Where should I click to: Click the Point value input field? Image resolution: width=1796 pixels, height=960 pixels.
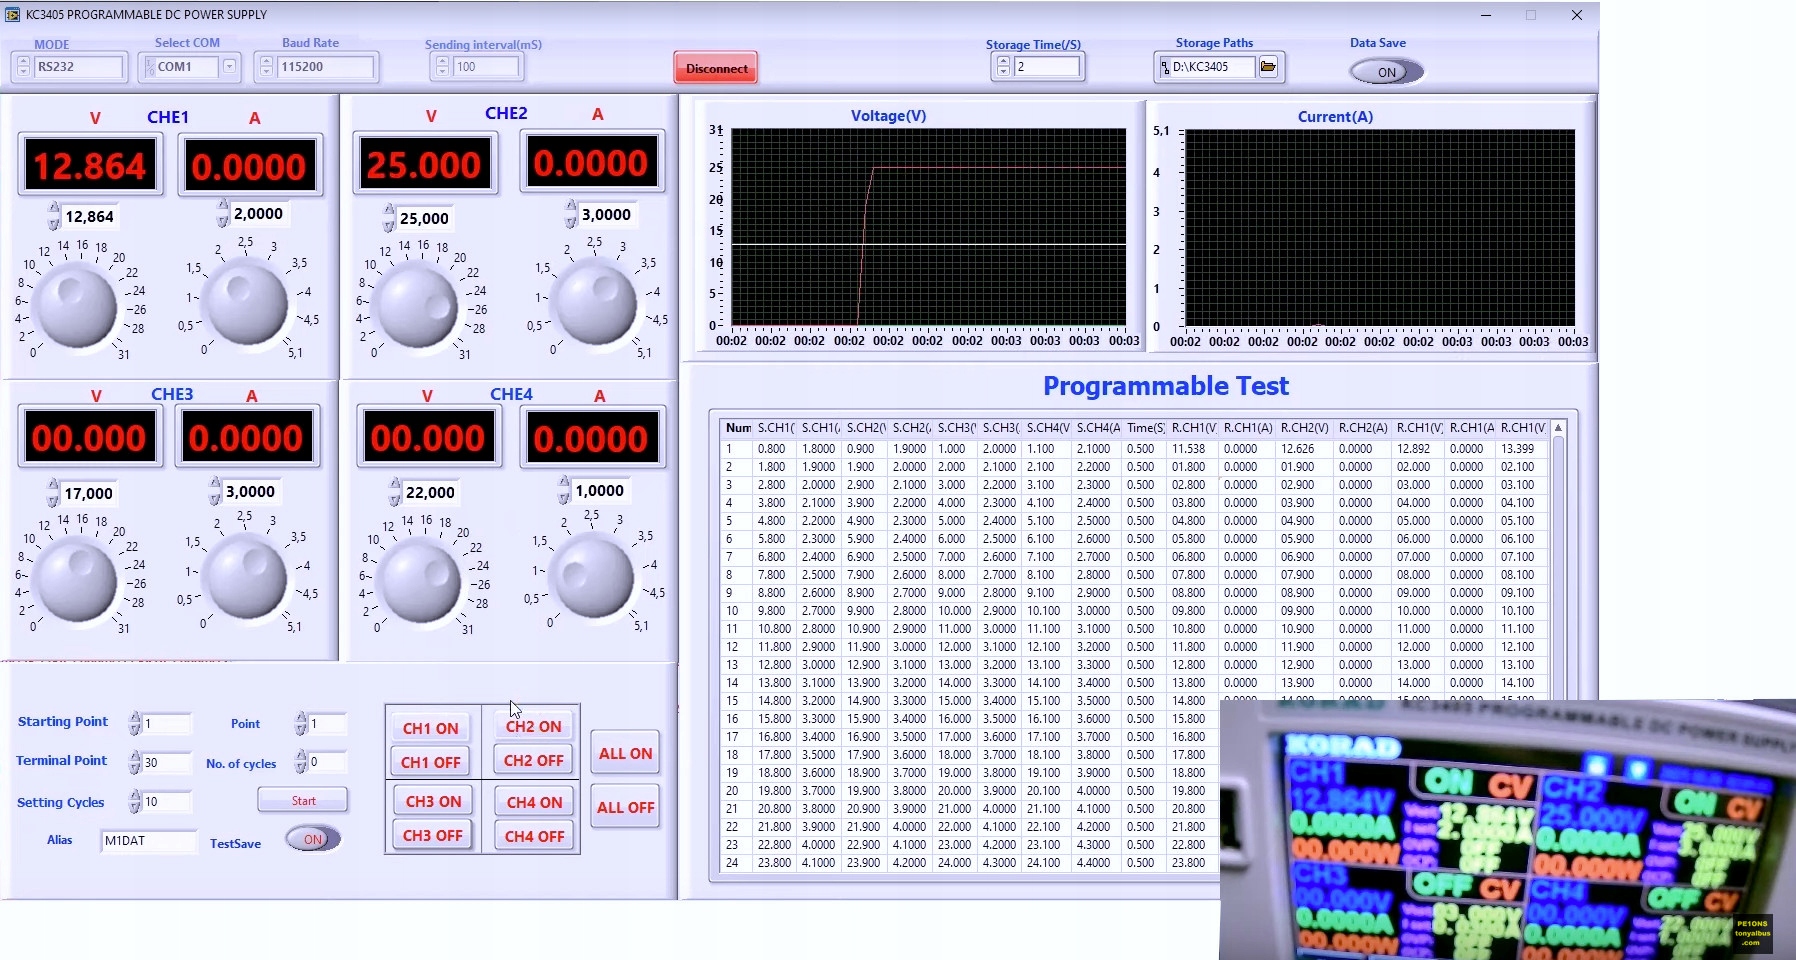tap(326, 723)
